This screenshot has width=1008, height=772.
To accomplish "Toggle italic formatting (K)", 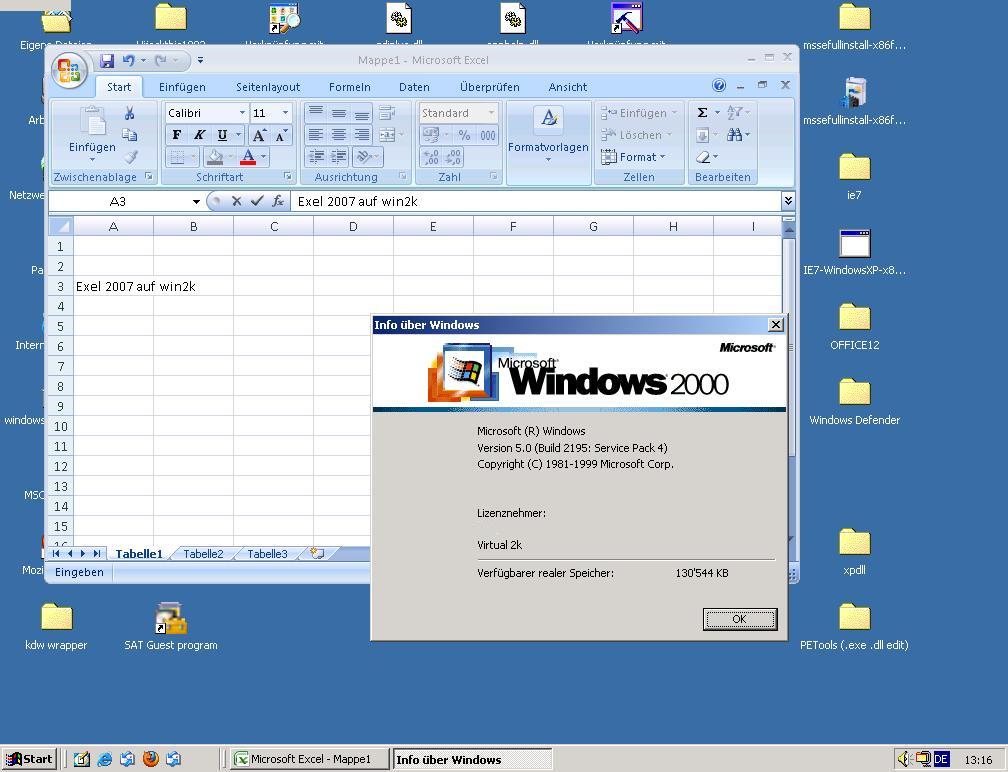I will [x=199, y=135].
